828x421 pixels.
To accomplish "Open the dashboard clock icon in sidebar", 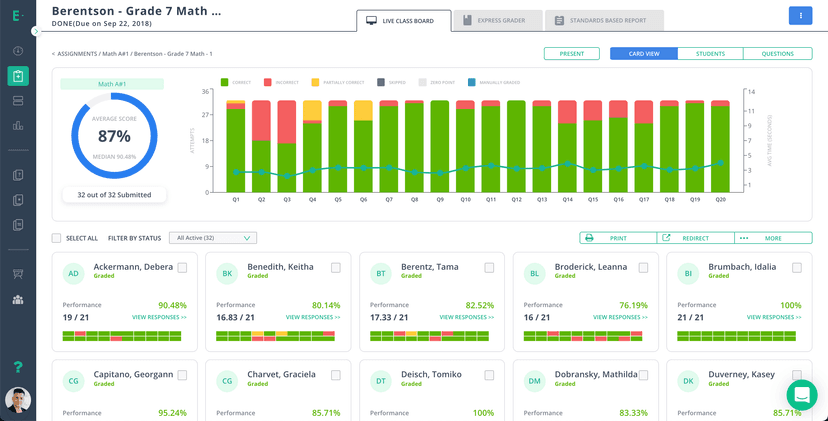I will click(18, 51).
